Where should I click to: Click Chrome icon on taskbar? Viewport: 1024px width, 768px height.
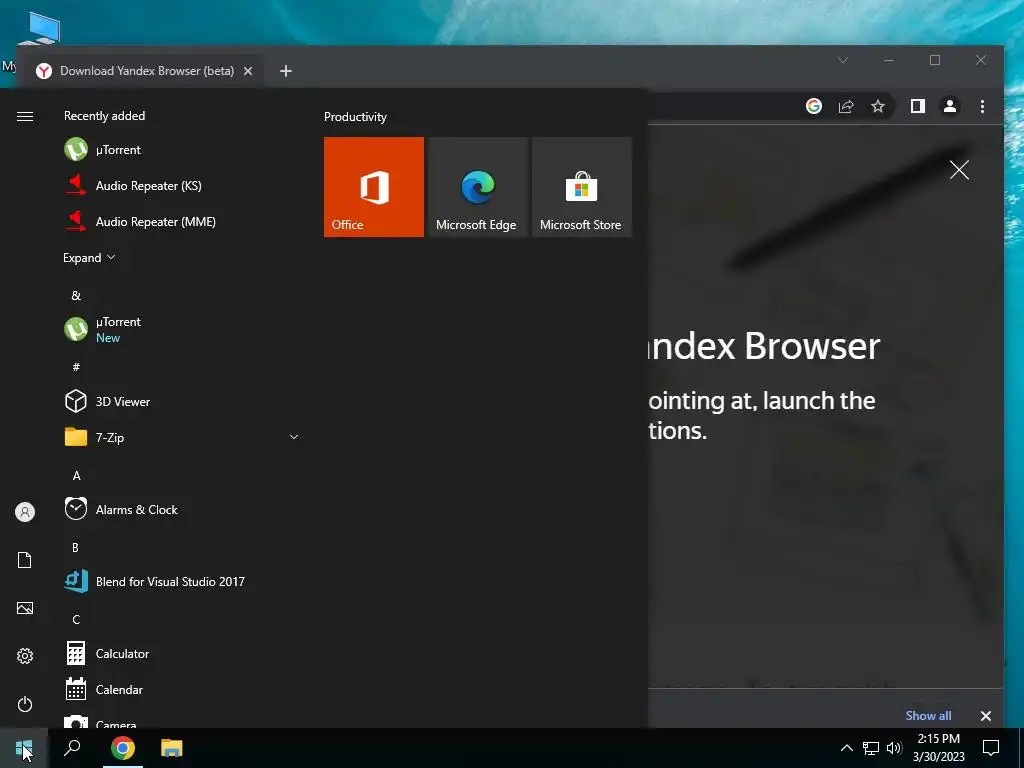point(122,748)
